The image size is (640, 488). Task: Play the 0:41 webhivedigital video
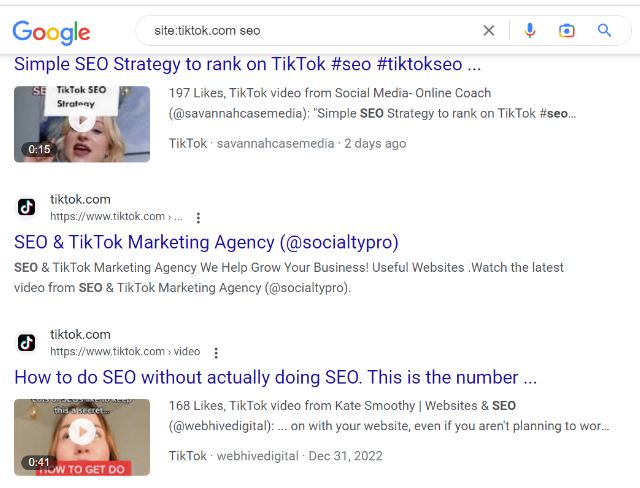(82, 432)
